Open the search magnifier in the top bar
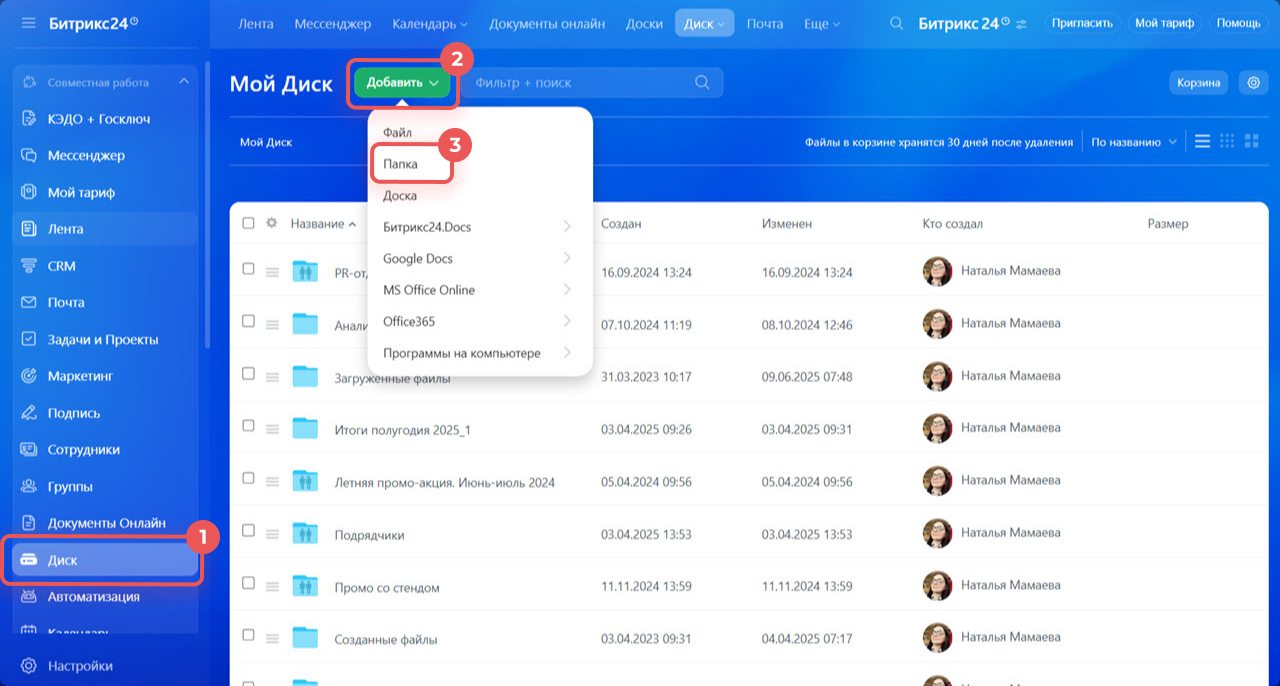 pyautogui.click(x=897, y=23)
